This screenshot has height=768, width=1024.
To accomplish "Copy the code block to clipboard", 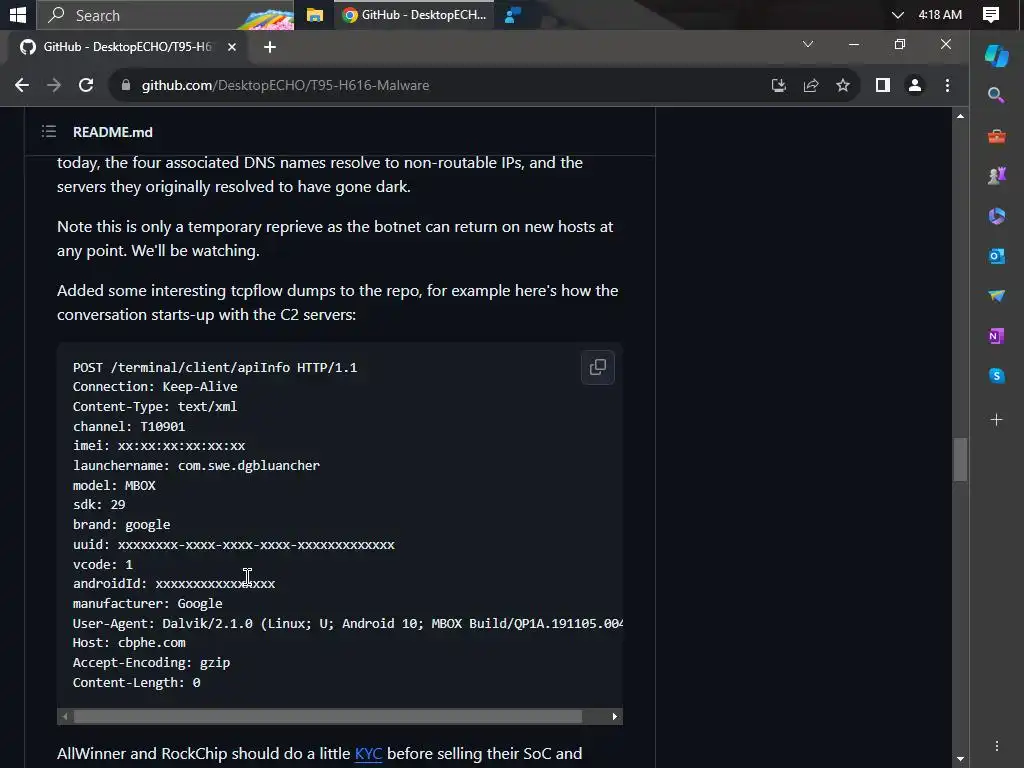I will [598, 367].
